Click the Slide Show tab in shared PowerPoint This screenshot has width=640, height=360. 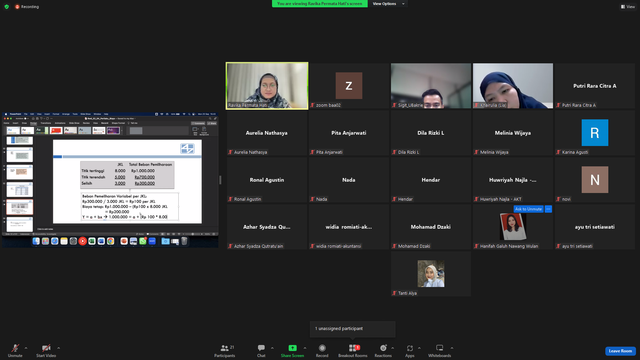point(74,123)
